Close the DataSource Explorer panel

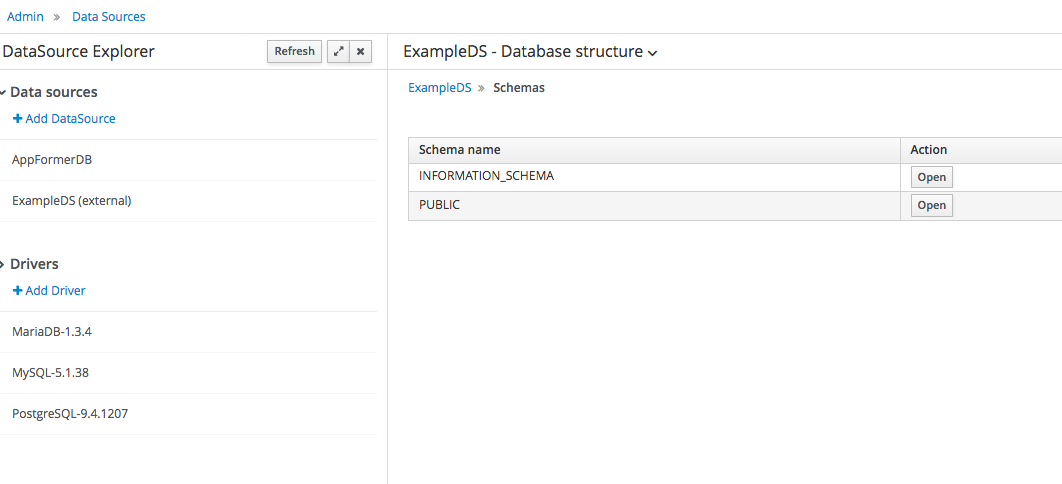[x=360, y=51]
